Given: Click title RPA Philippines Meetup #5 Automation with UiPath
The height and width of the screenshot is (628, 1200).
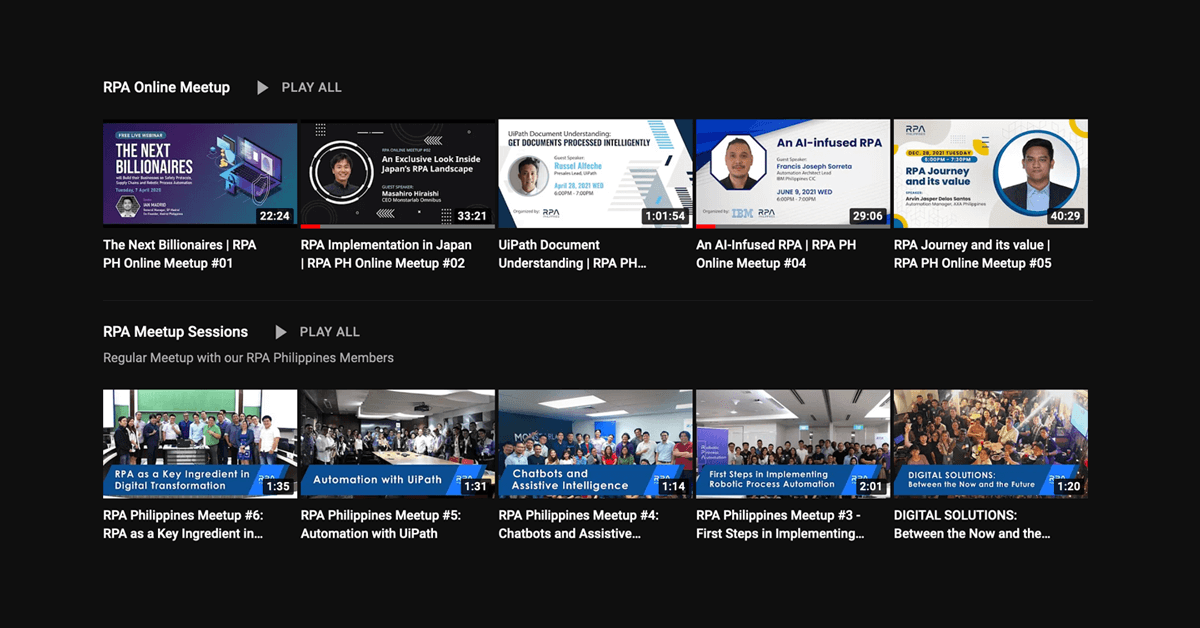Looking at the screenshot, I should point(381,524).
